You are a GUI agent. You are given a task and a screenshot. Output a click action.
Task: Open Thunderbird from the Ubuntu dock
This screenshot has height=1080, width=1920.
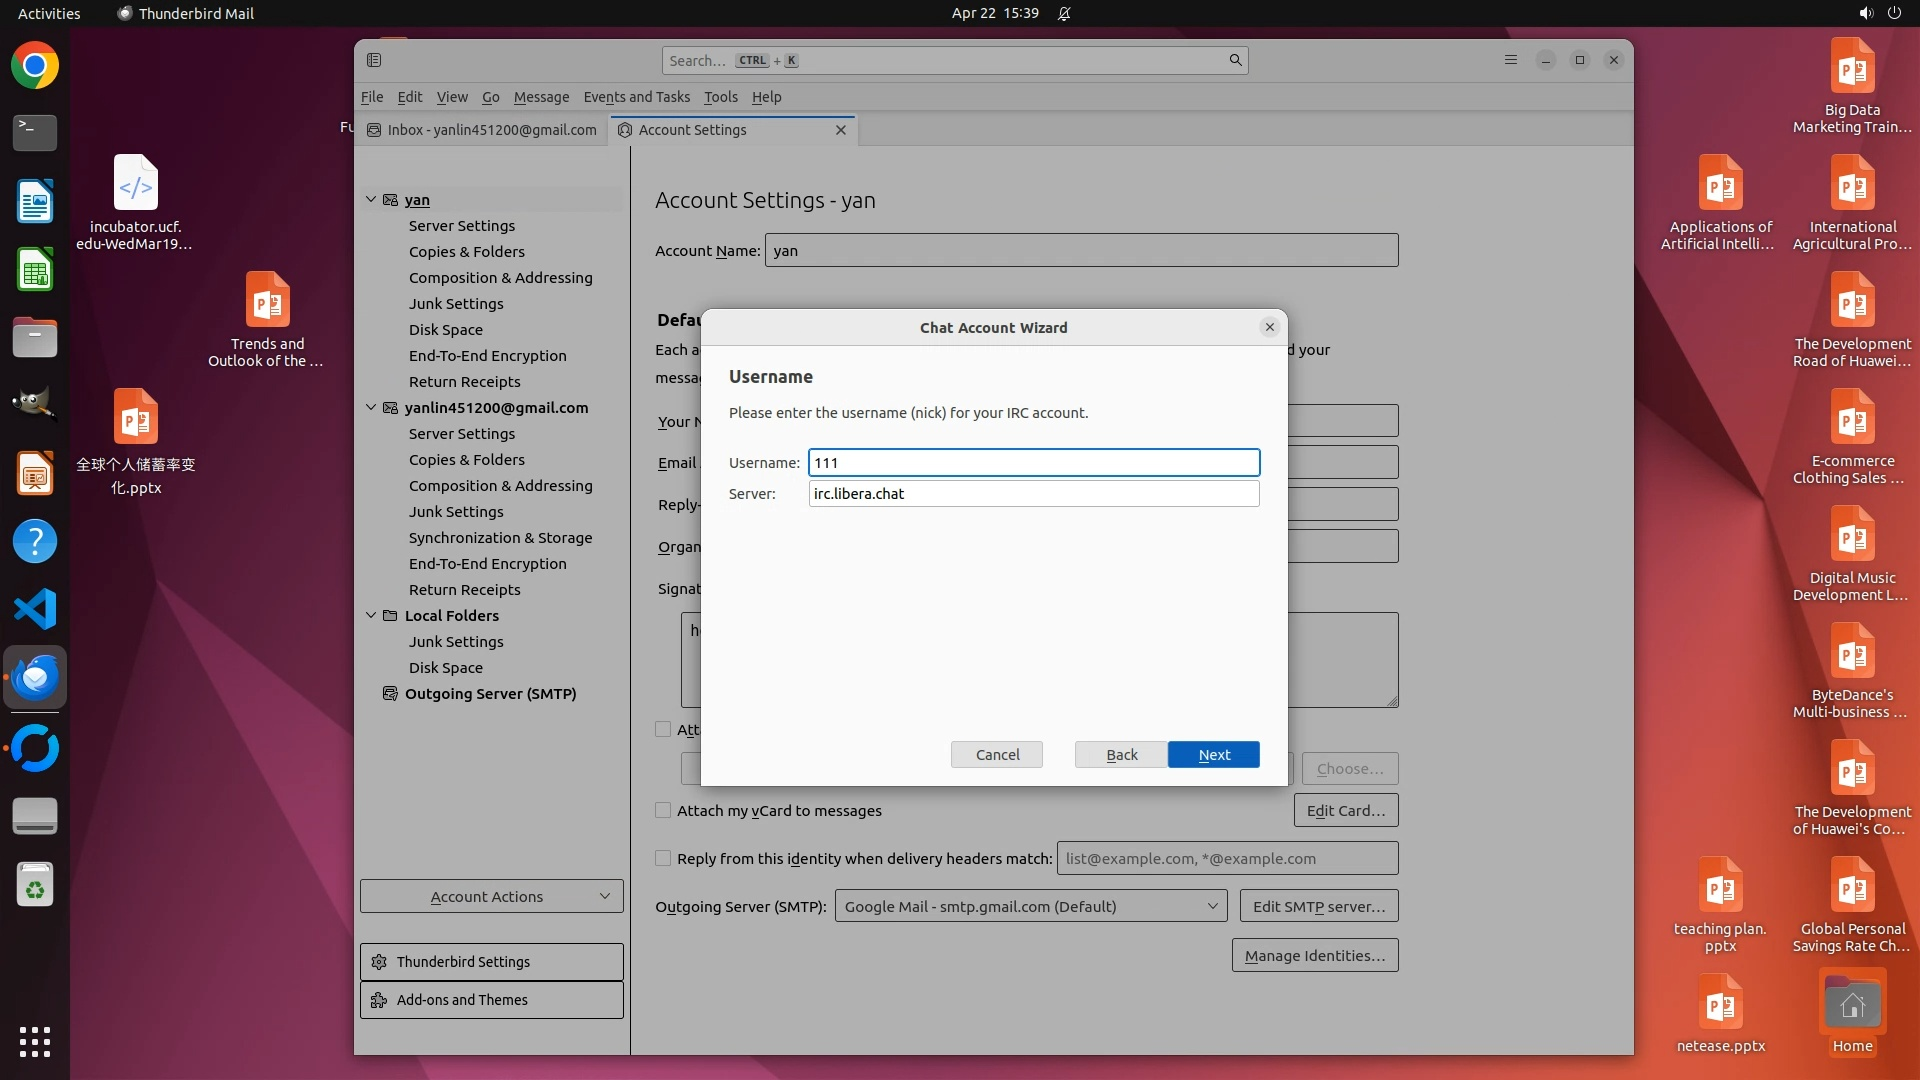click(x=35, y=678)
